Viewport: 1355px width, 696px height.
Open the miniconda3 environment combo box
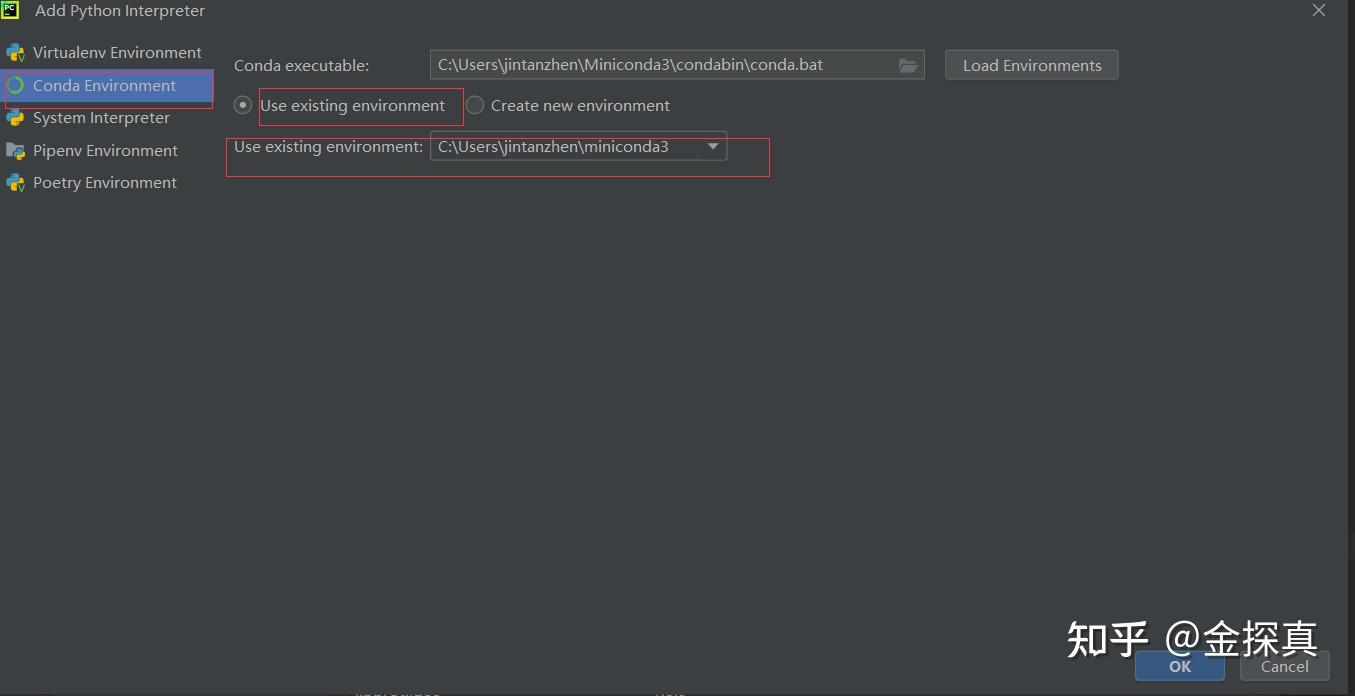click(577, 146)
